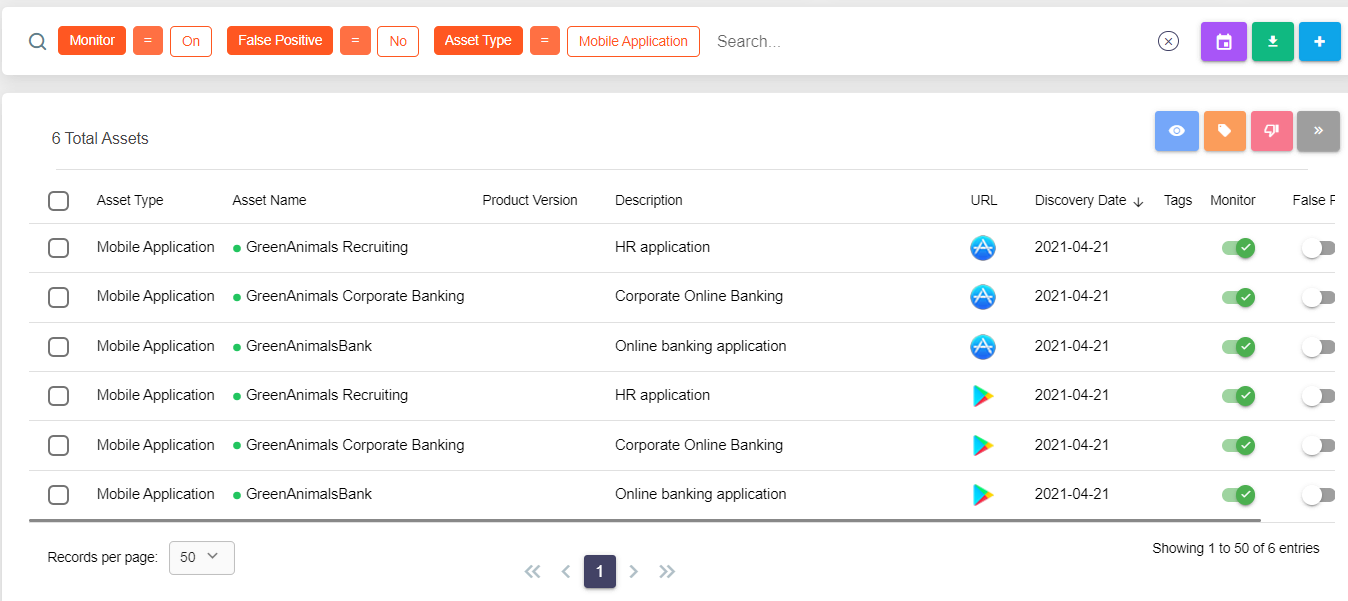Turn off Monitor for App Store GreenAnimals Corporate Banking
Viewport: 1348px width, 601px height.
pyautogui.click(x=1239, y=297)
